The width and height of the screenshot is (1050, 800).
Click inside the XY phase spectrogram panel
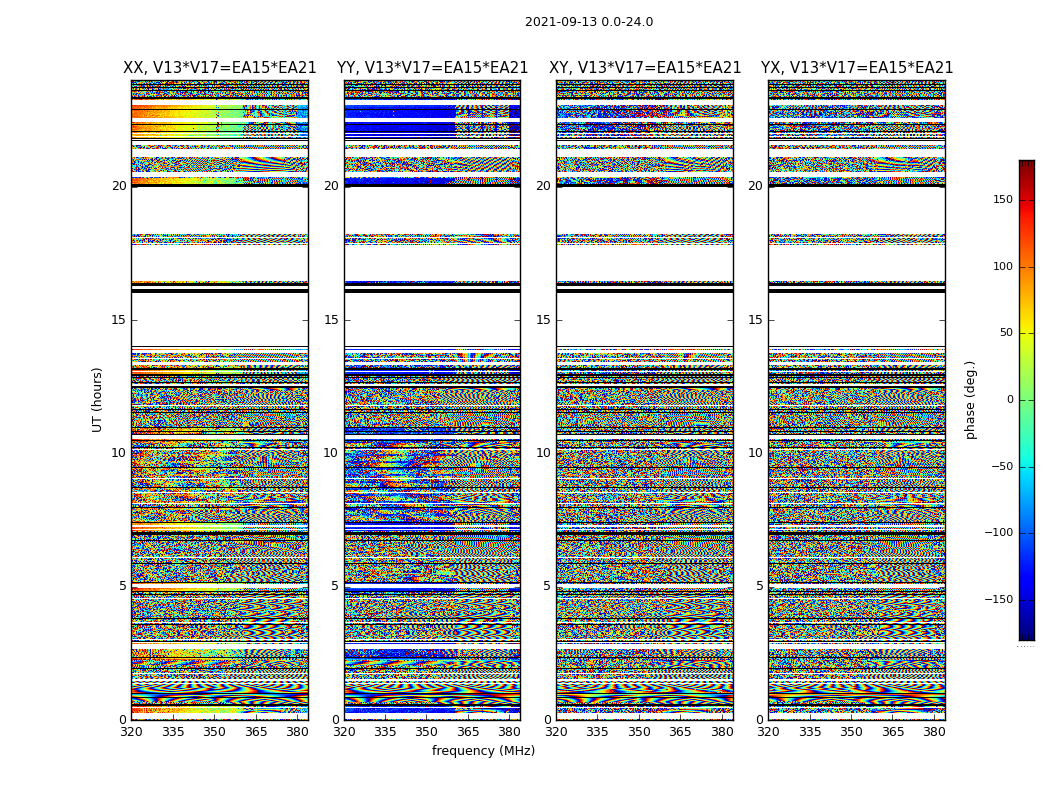[x=645, y=400]
